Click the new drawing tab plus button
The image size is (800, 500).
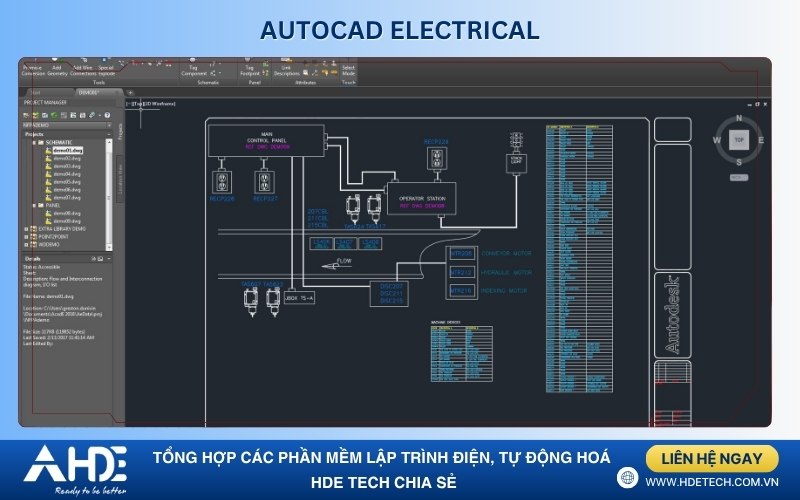tap(130, 92)
